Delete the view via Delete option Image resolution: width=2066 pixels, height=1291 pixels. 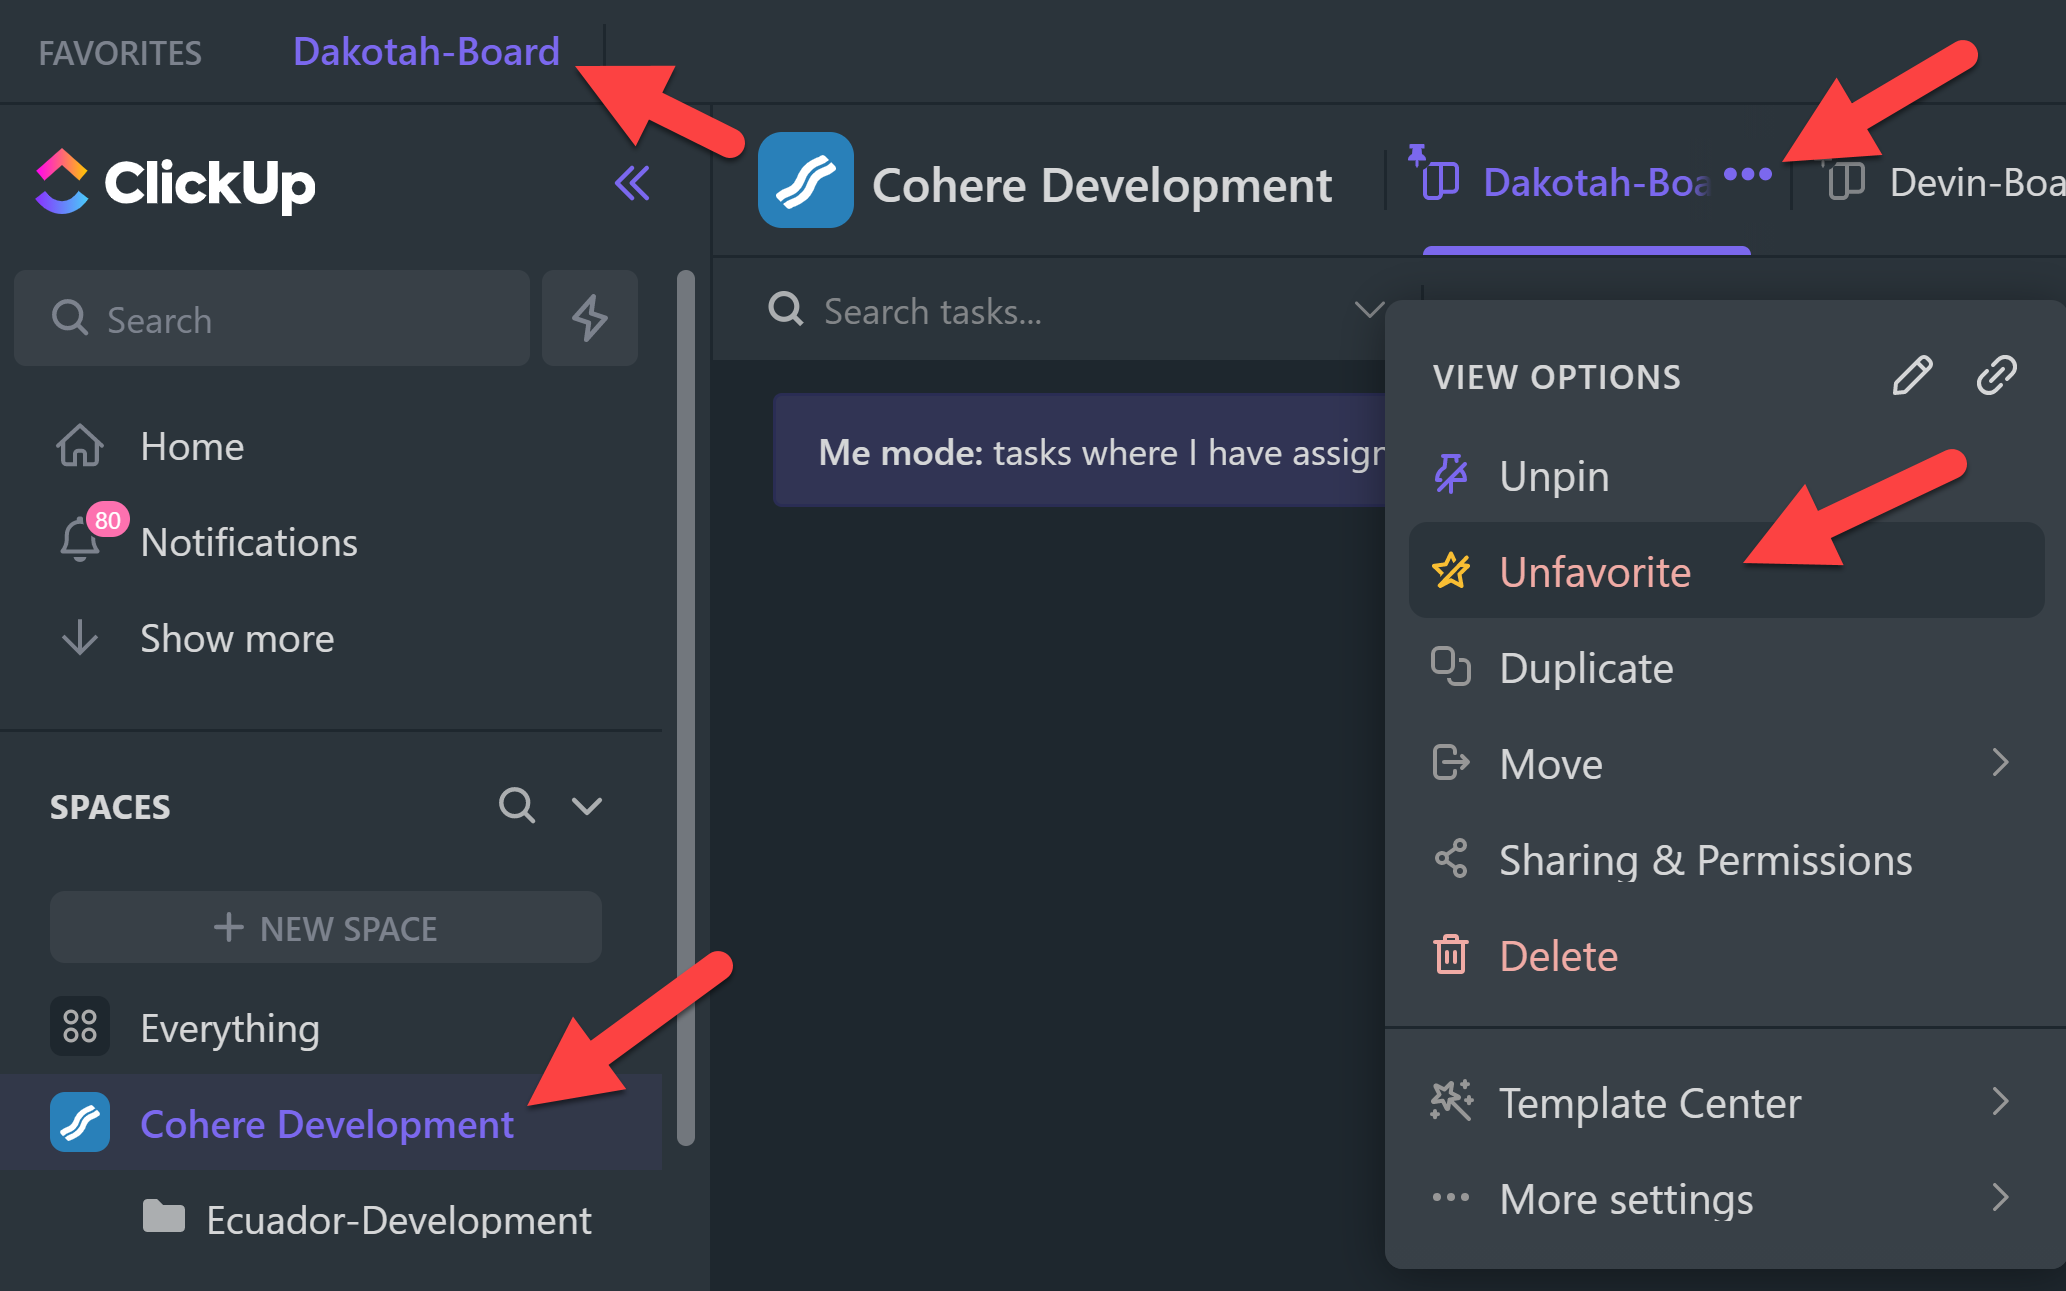pyautogui.click(x=1726, y=955)
